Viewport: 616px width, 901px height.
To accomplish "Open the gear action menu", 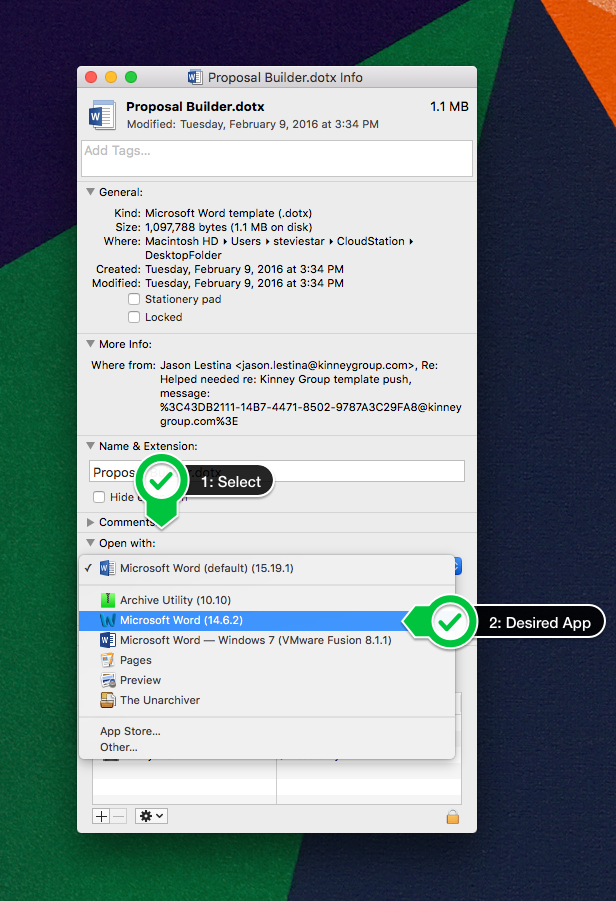I will point(151,816).
